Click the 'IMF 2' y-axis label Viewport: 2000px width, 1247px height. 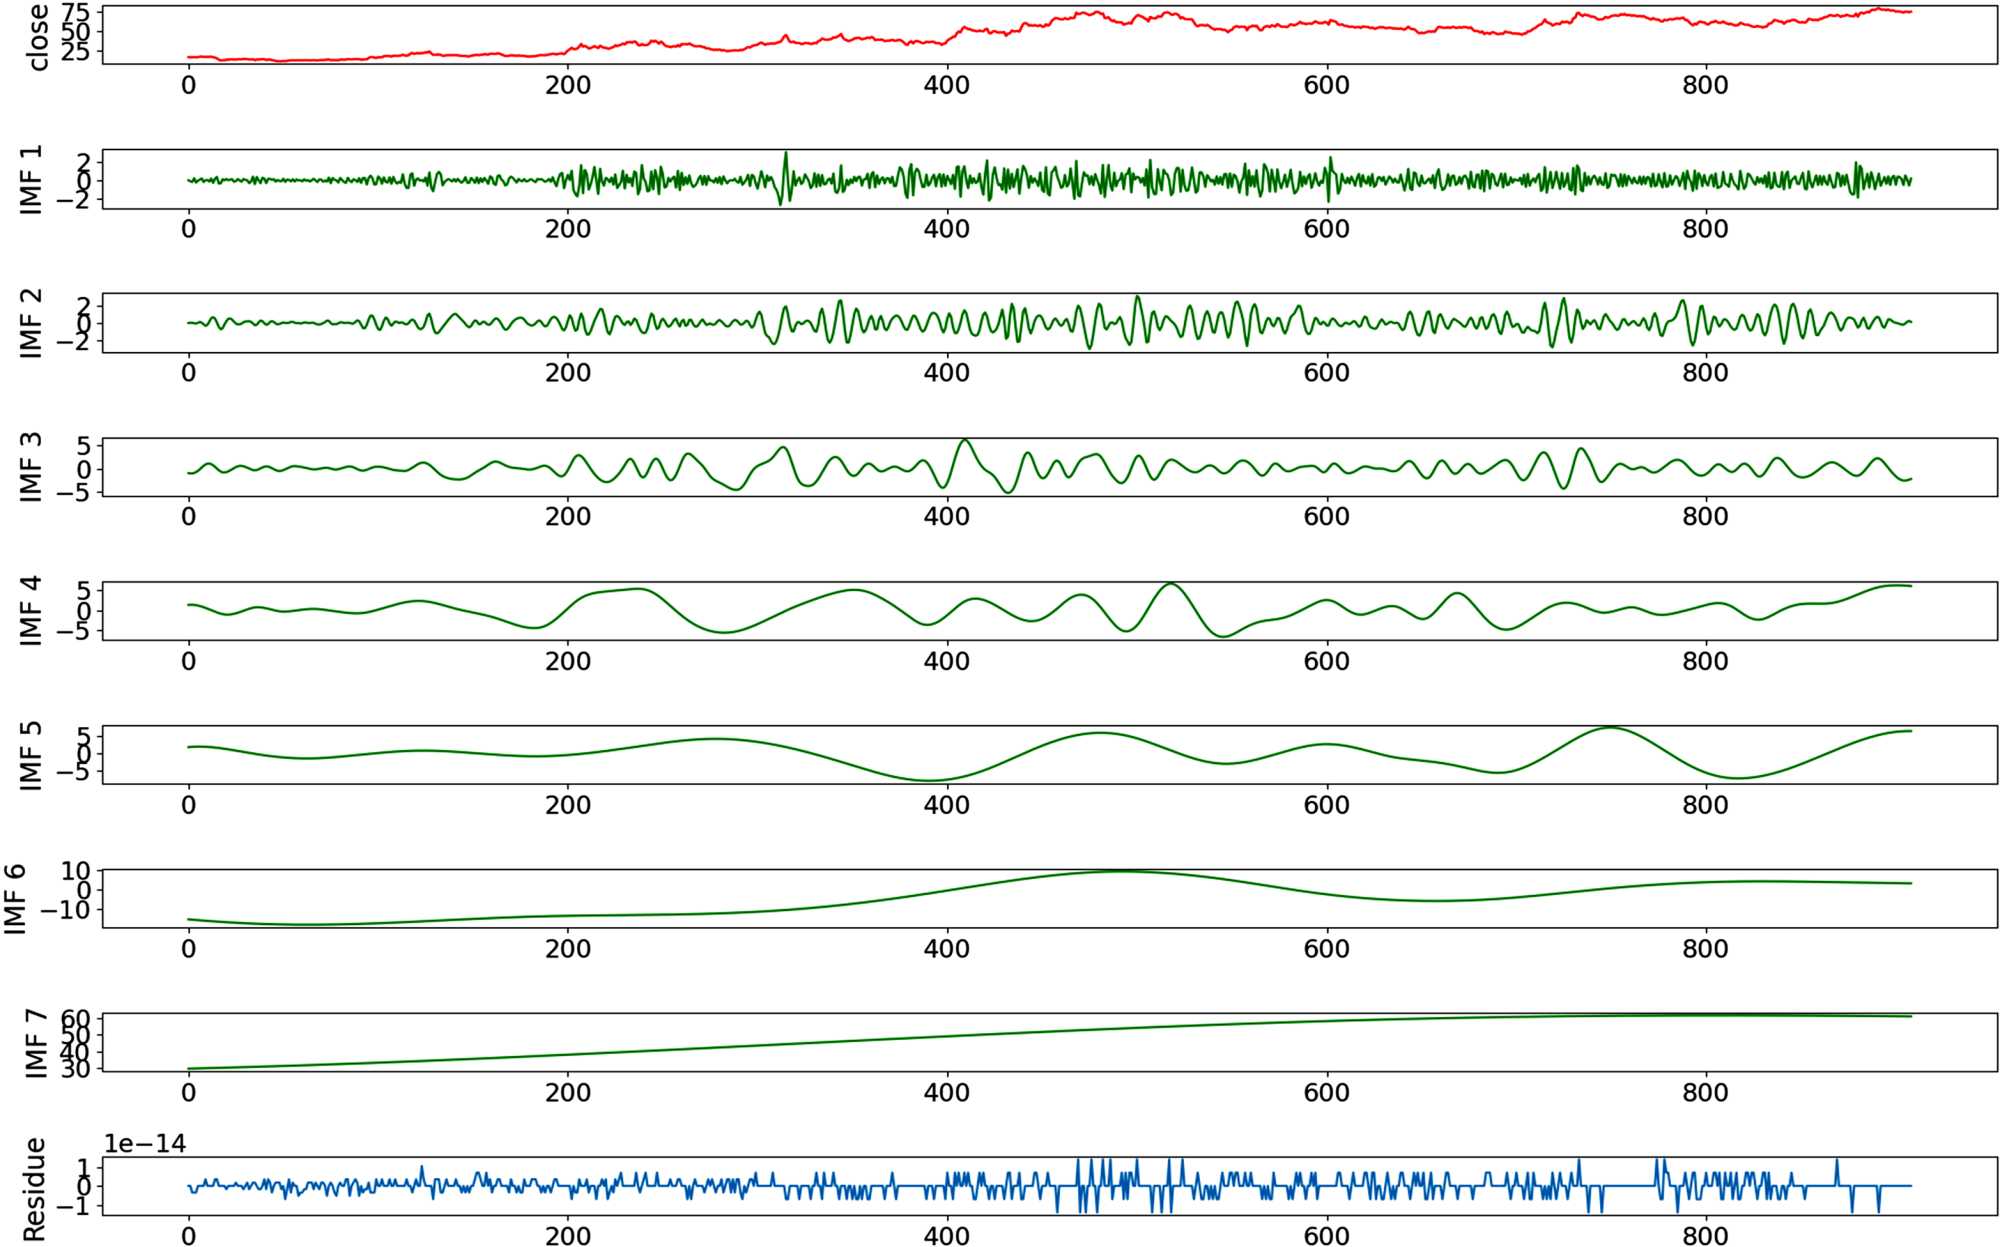click(32, 323)
